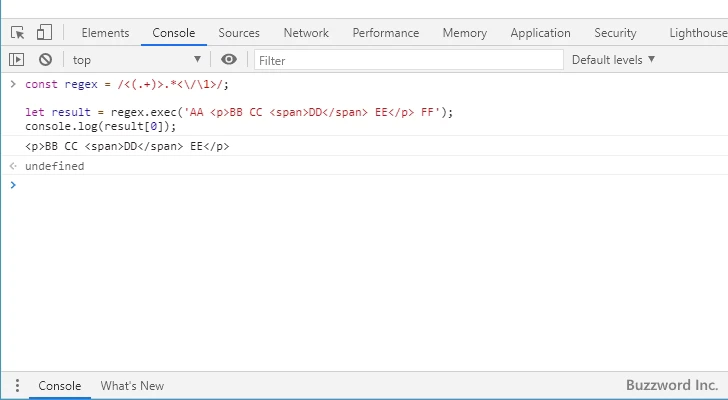Screen dimensions: 728x400
Task: Toggle the device toolbar icon
Action: click(45, 33)
